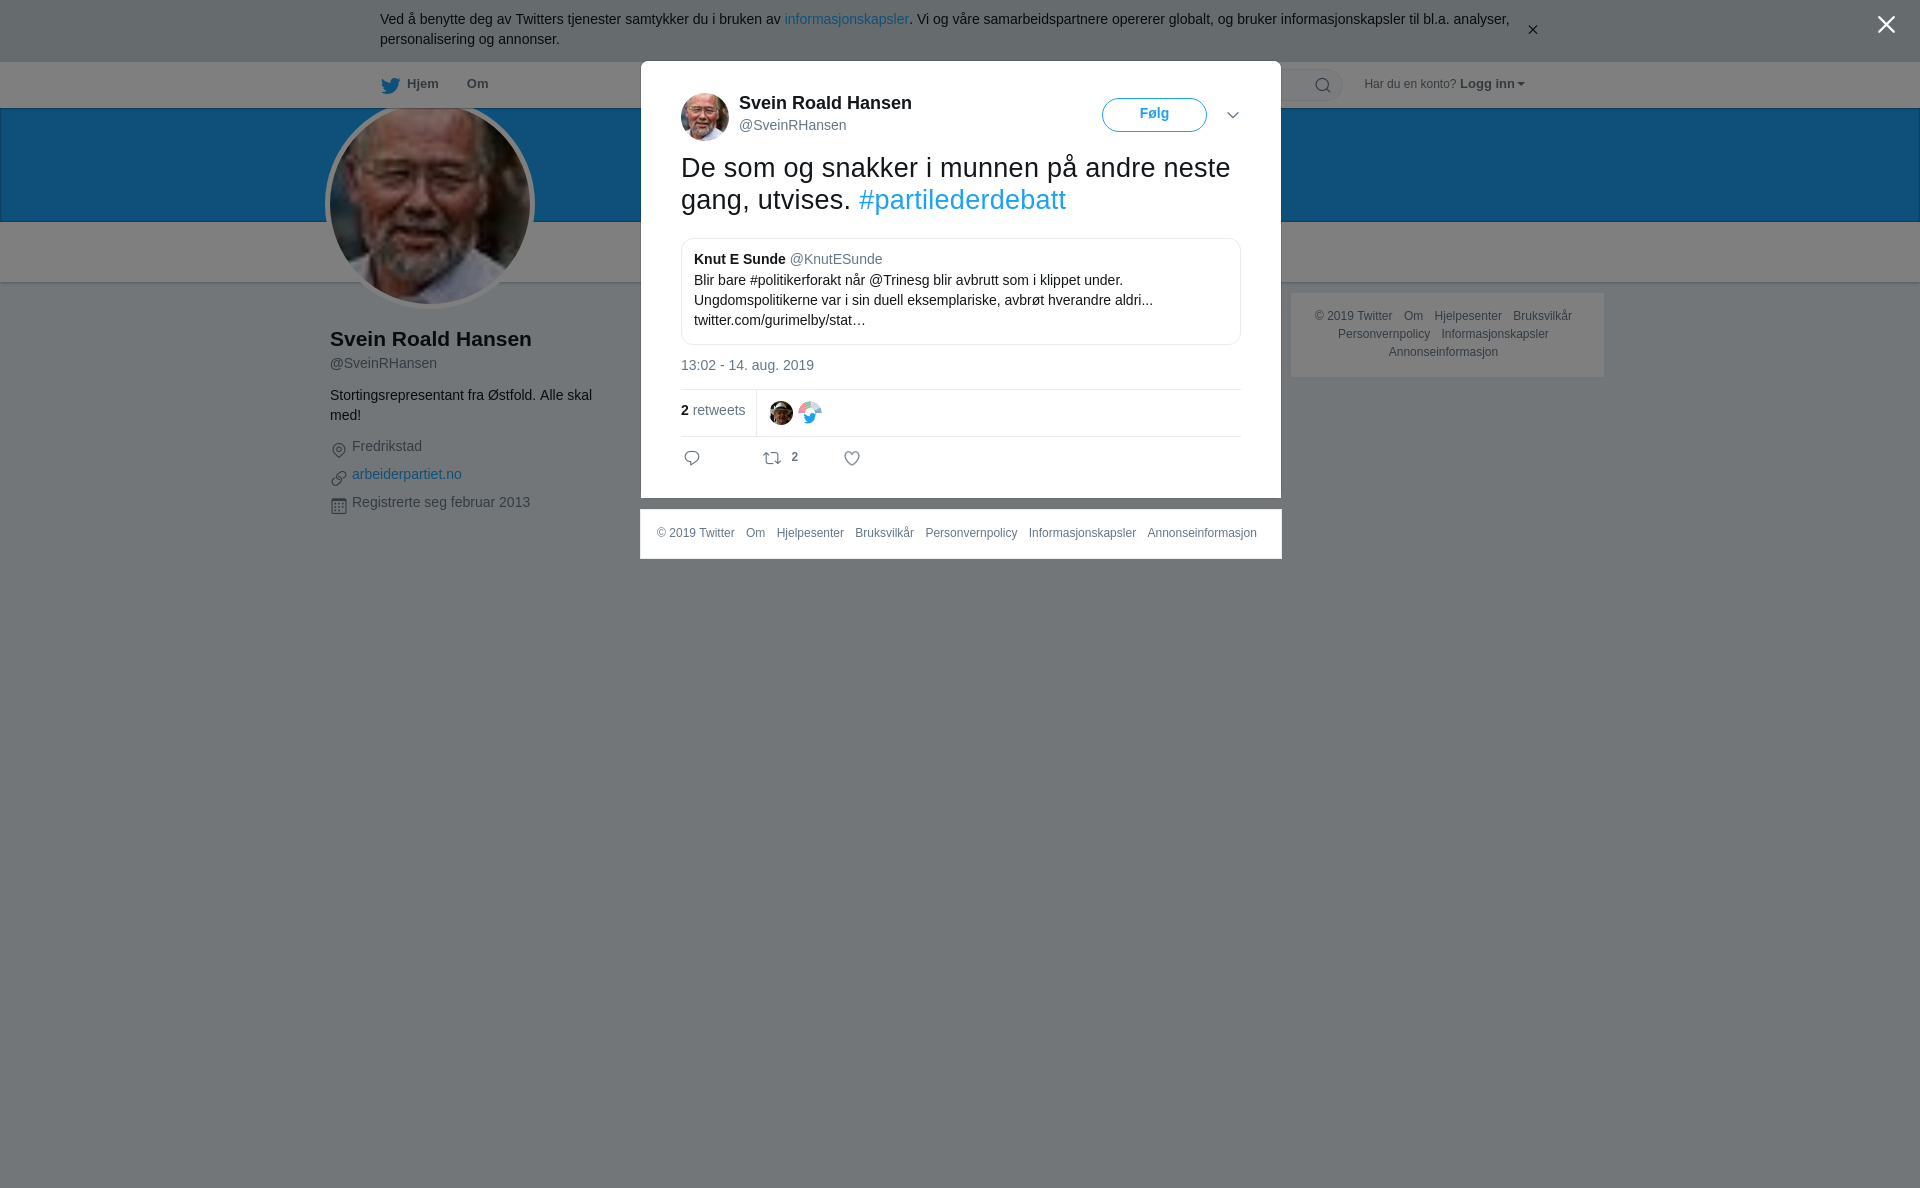Open Personvernpolicy in the modal footer
The image size is (1920, 1188).
point(971,533)
